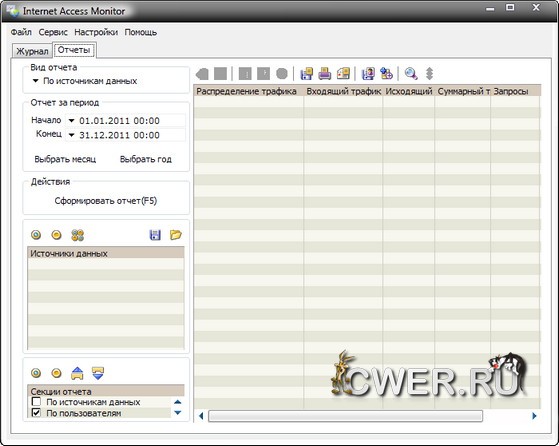
Task: Click the greyed-out next page icon
Action: coord(263,74)
